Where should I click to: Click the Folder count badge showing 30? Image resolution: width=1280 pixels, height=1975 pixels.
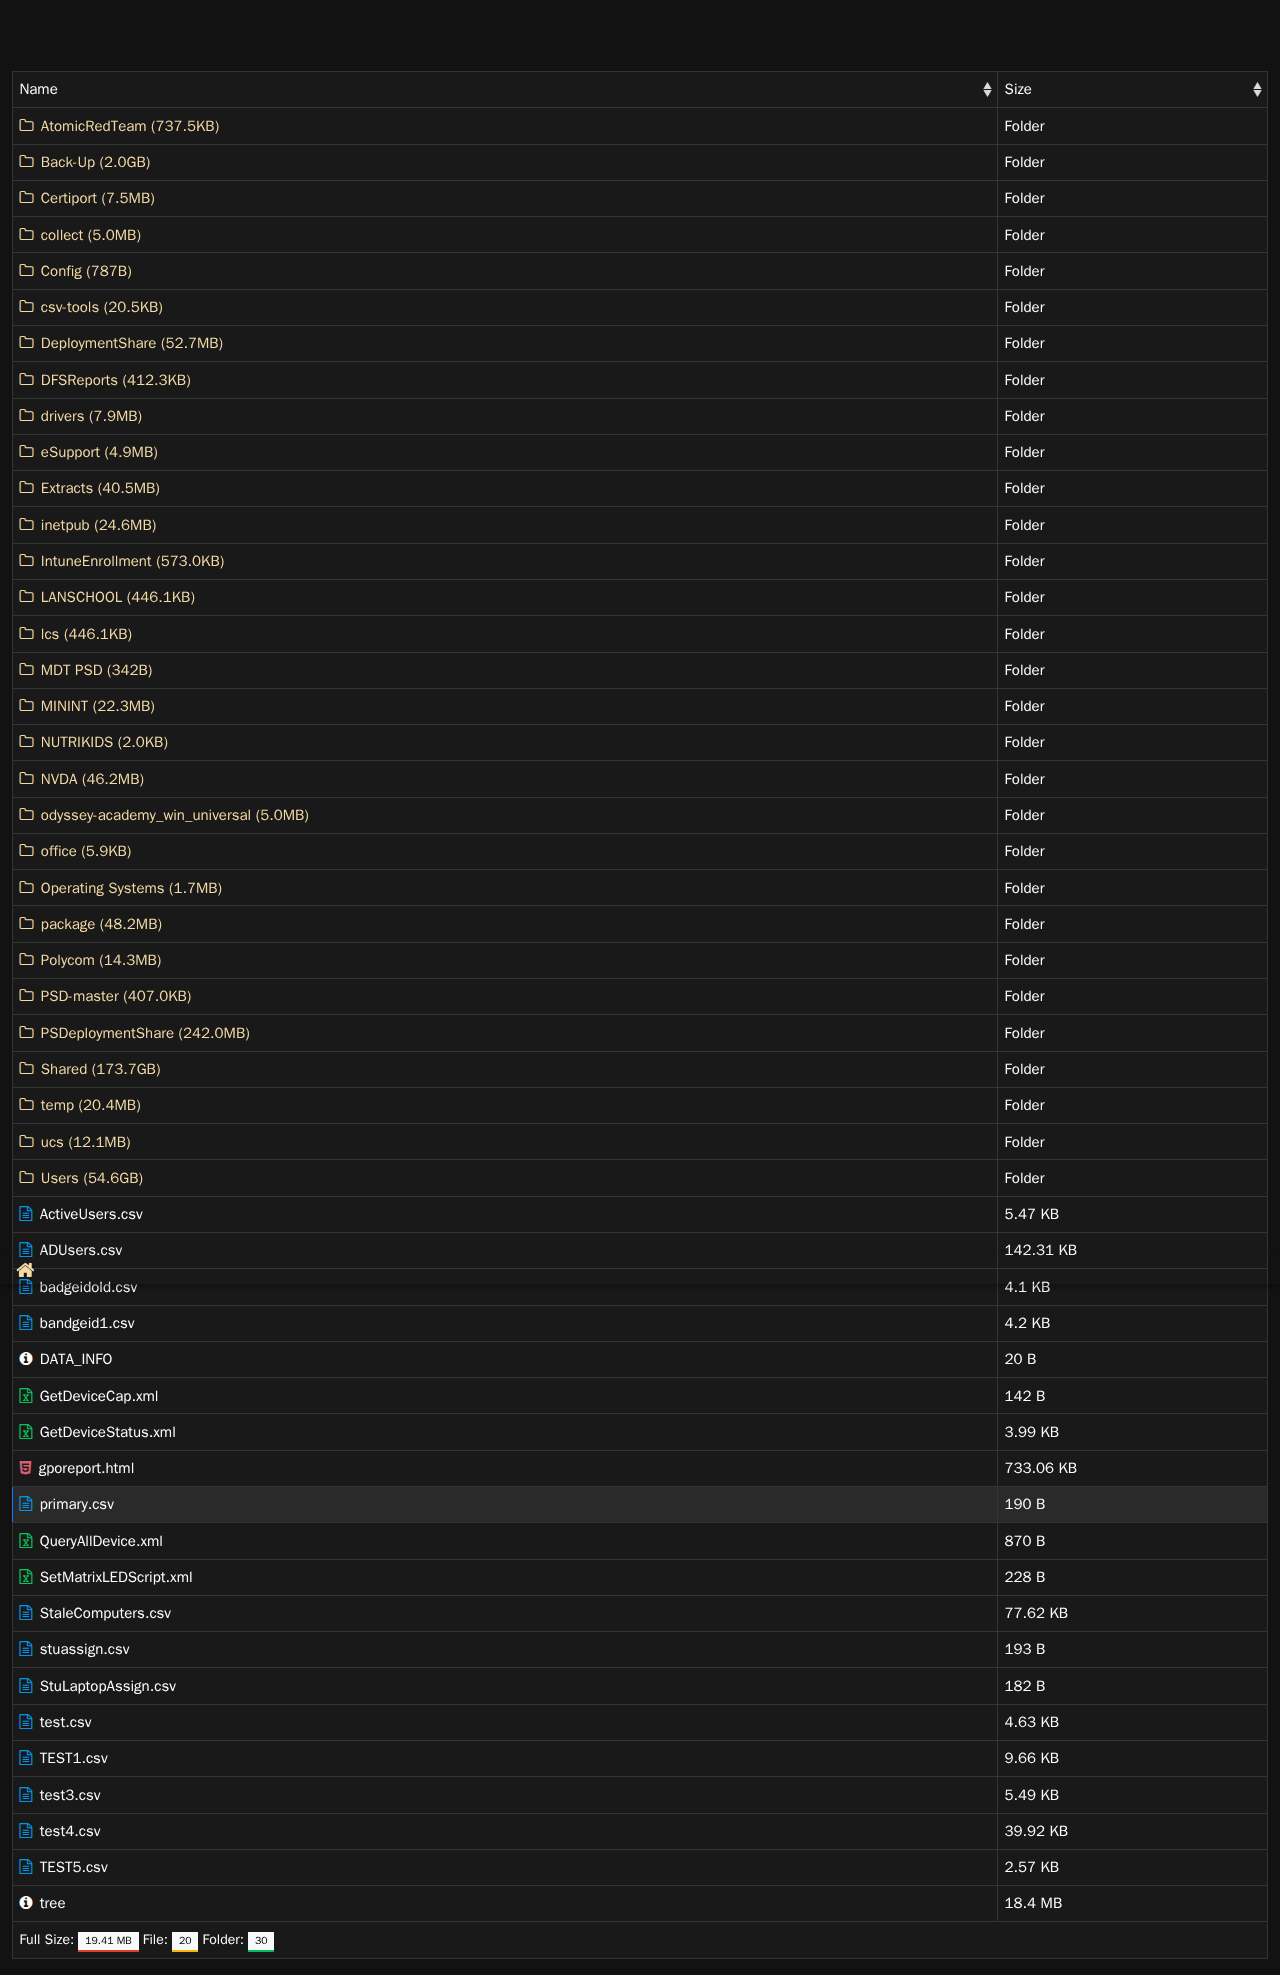tap(261, 1940)
